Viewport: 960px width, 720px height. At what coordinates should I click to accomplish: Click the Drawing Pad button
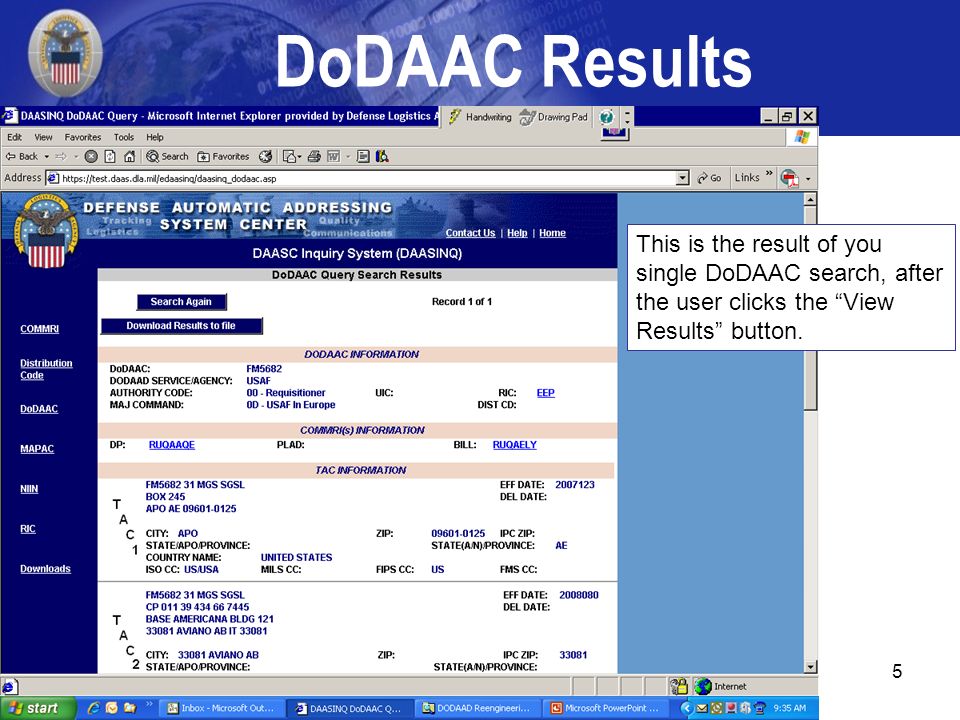554,117
